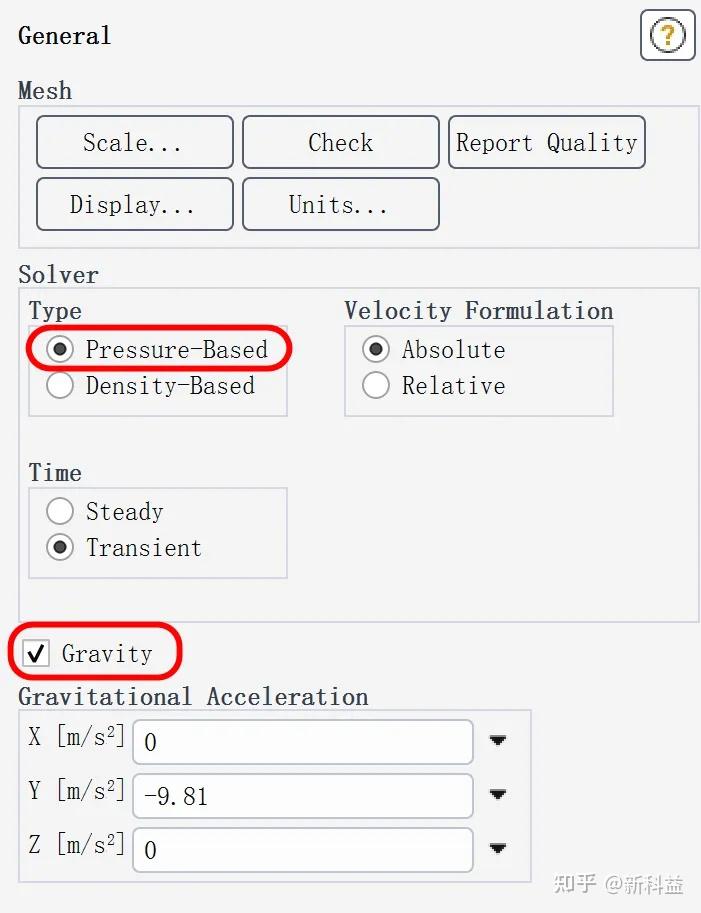Click the Y gravitational acceleration field
The image size is (701, 913).
coord(302,796)
